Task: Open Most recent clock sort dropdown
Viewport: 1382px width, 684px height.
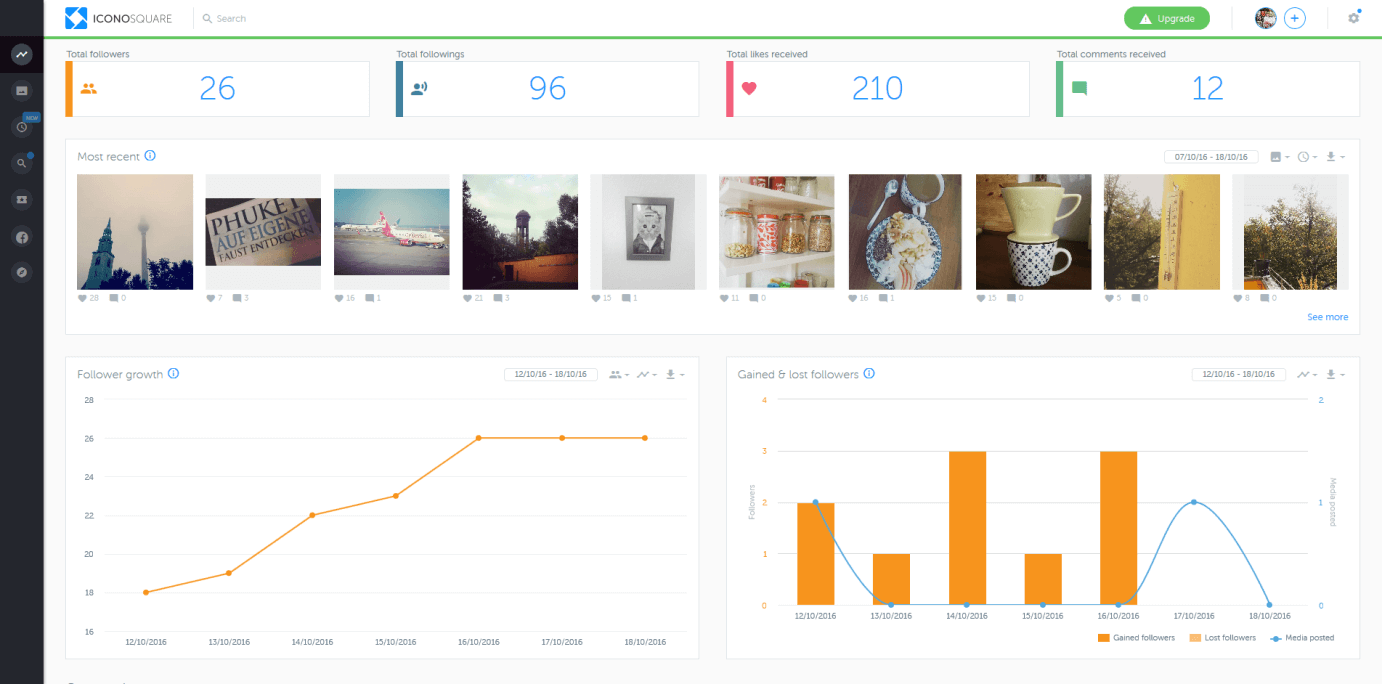Action: pyautogui.click(x=1306, y=157)
